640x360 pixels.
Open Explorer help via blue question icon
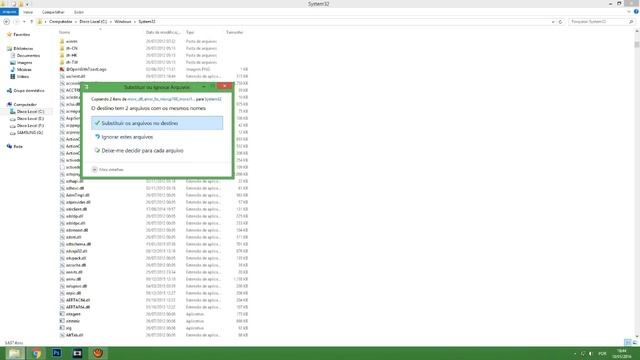[636, 12]
